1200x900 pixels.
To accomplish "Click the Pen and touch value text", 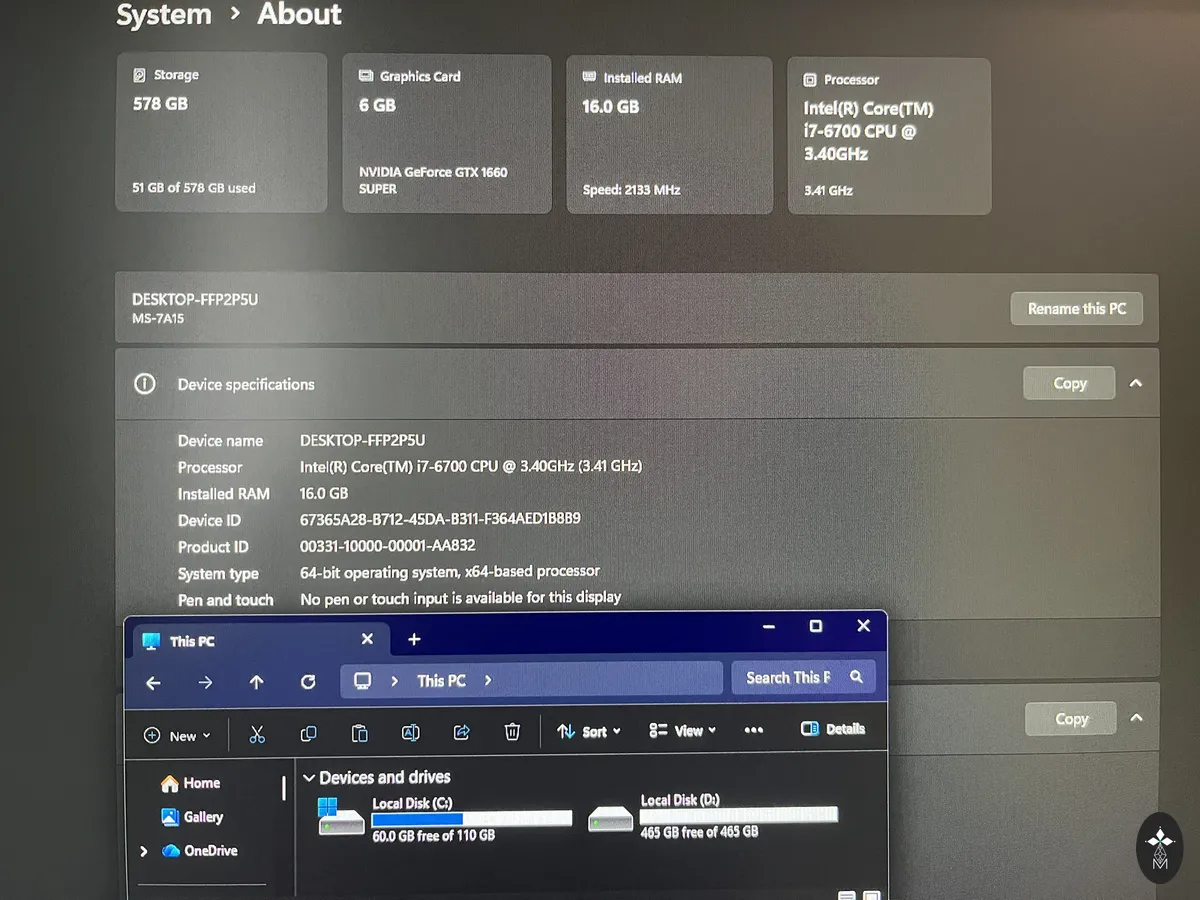I will click(461, 598).
